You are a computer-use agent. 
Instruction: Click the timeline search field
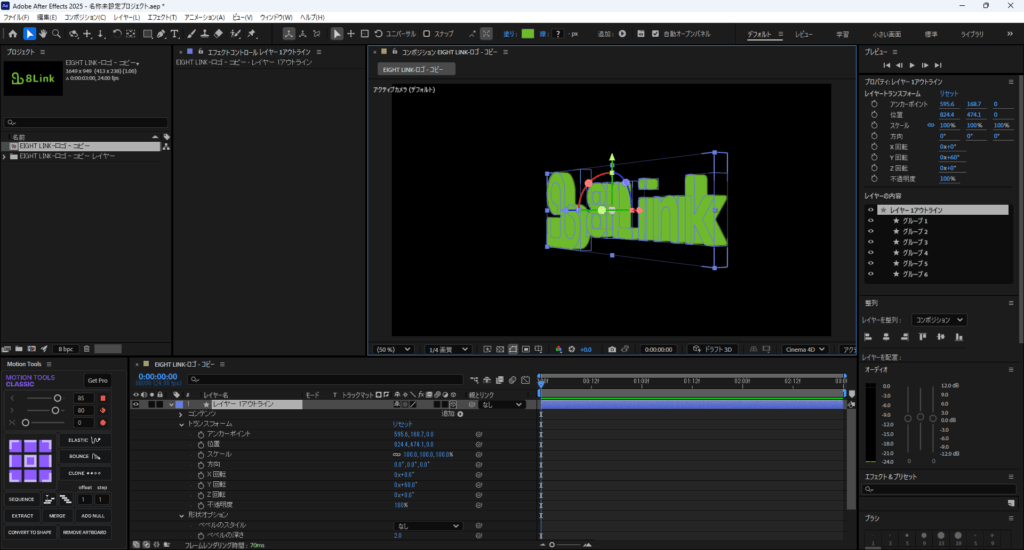(x=325, y=380)
